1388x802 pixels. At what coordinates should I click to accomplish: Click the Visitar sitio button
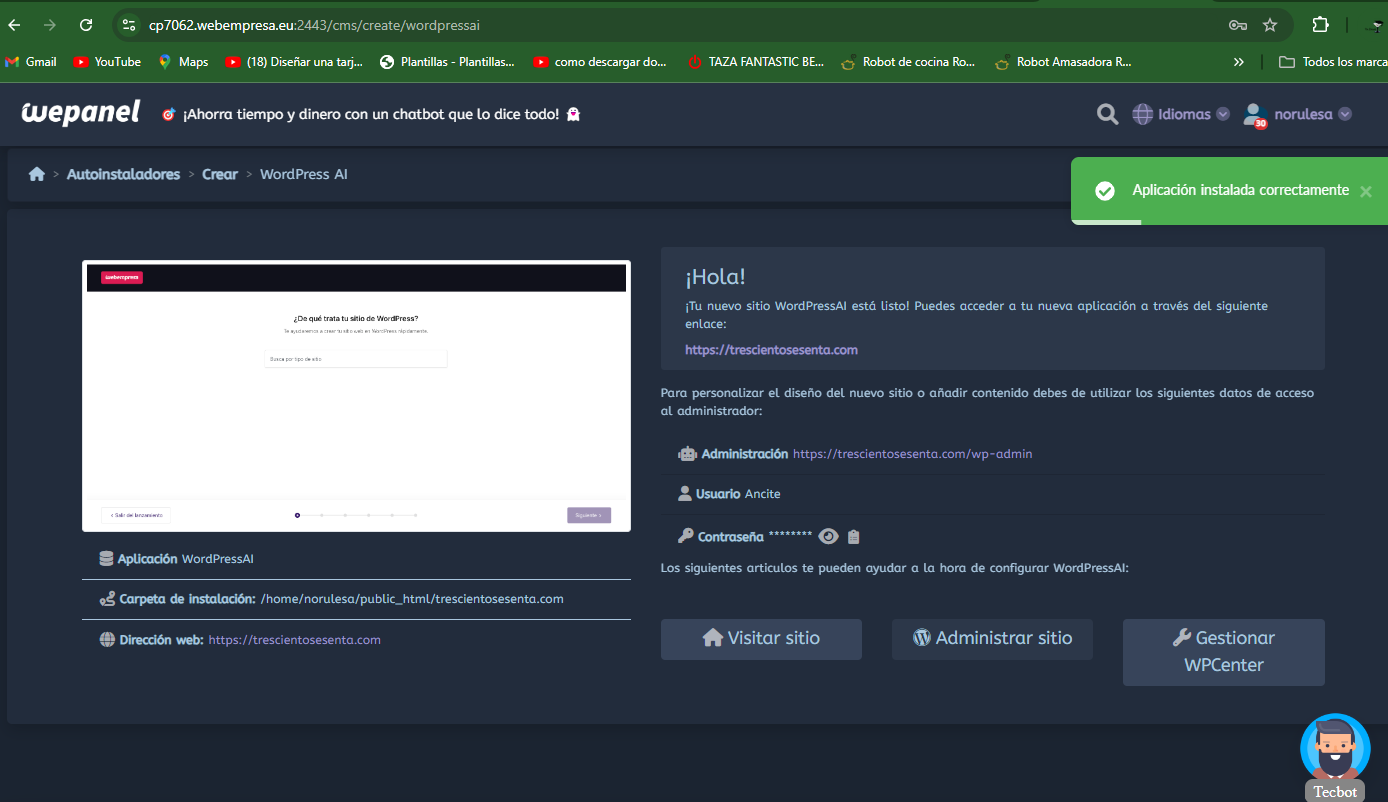(761, 639)
